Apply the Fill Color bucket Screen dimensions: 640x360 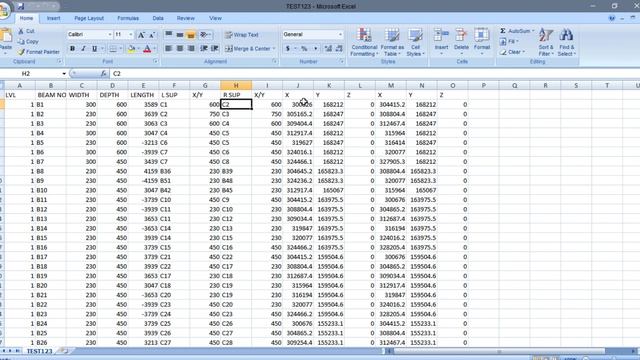131,49
